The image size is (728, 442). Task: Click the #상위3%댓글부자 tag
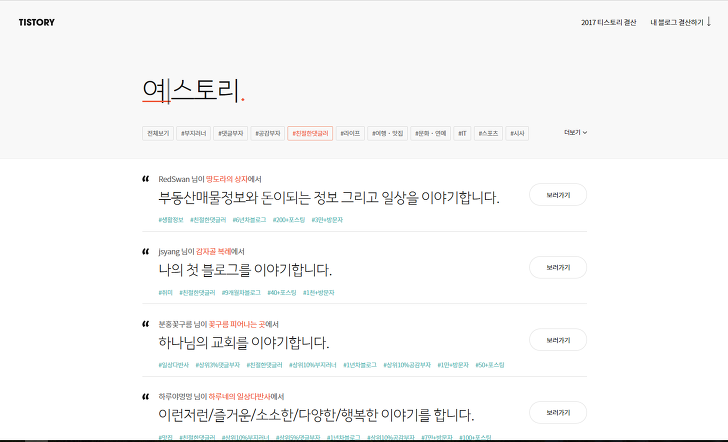(218, 365)
